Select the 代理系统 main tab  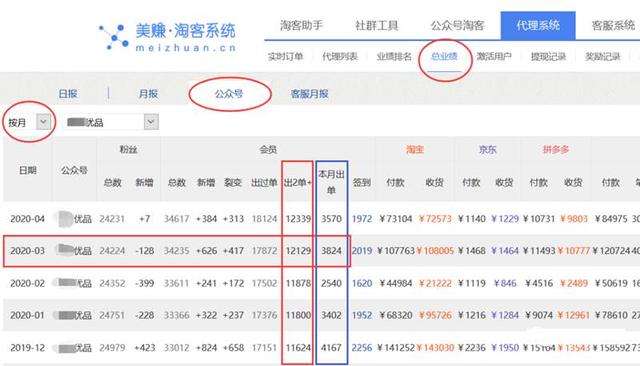pos(538,25)
